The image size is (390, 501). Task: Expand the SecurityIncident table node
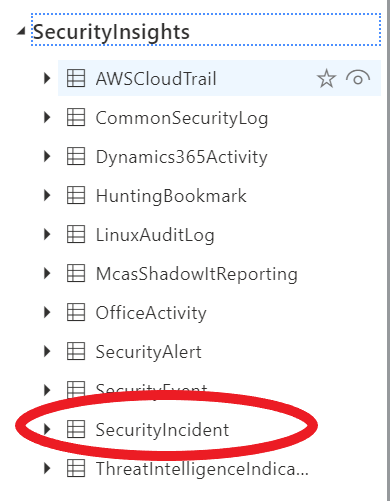pyautogui.click(x=47, y=429)
